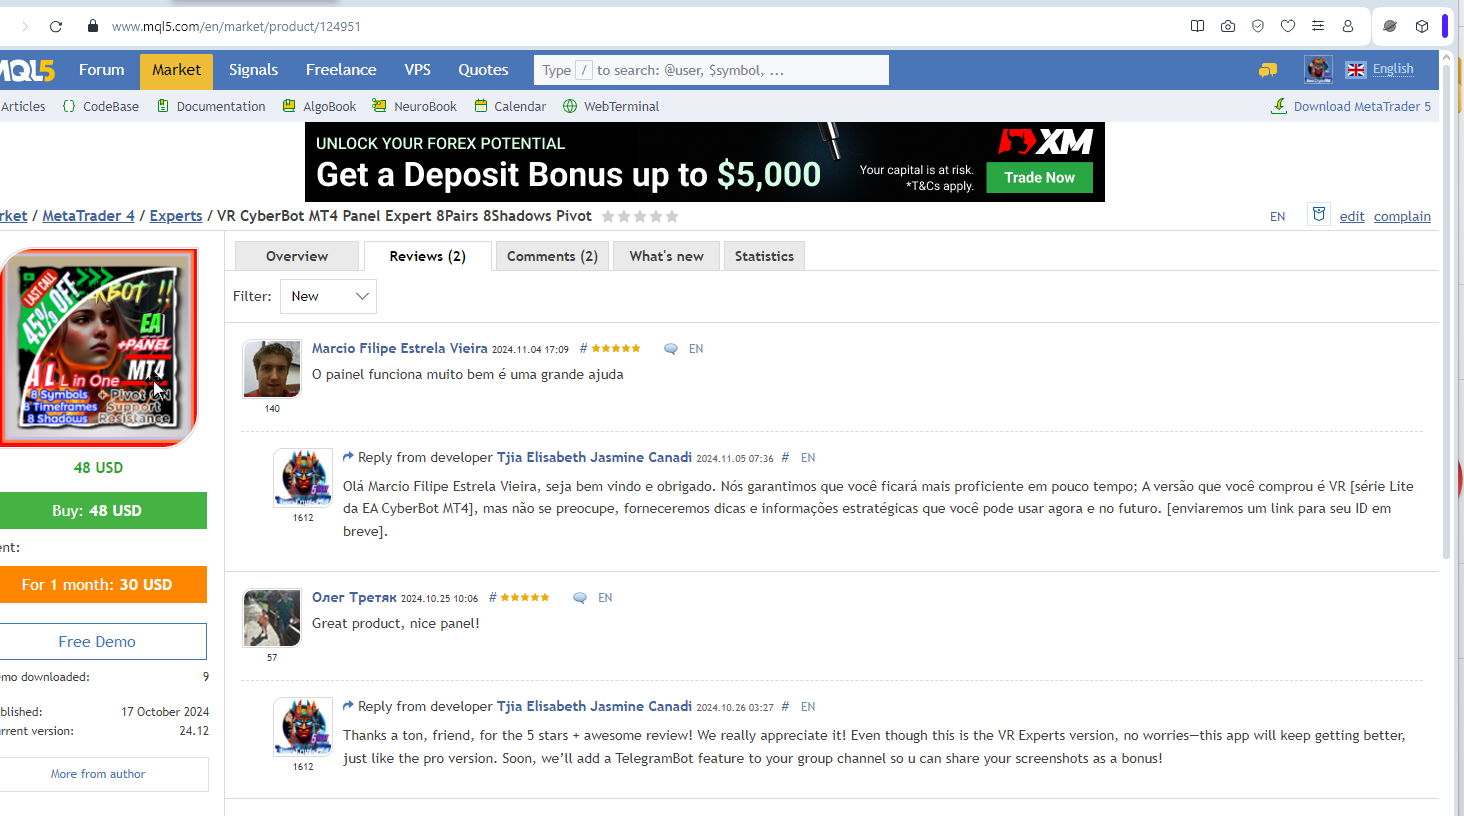
Task: Click the browser address bar URL
Action: coord(236,26)
